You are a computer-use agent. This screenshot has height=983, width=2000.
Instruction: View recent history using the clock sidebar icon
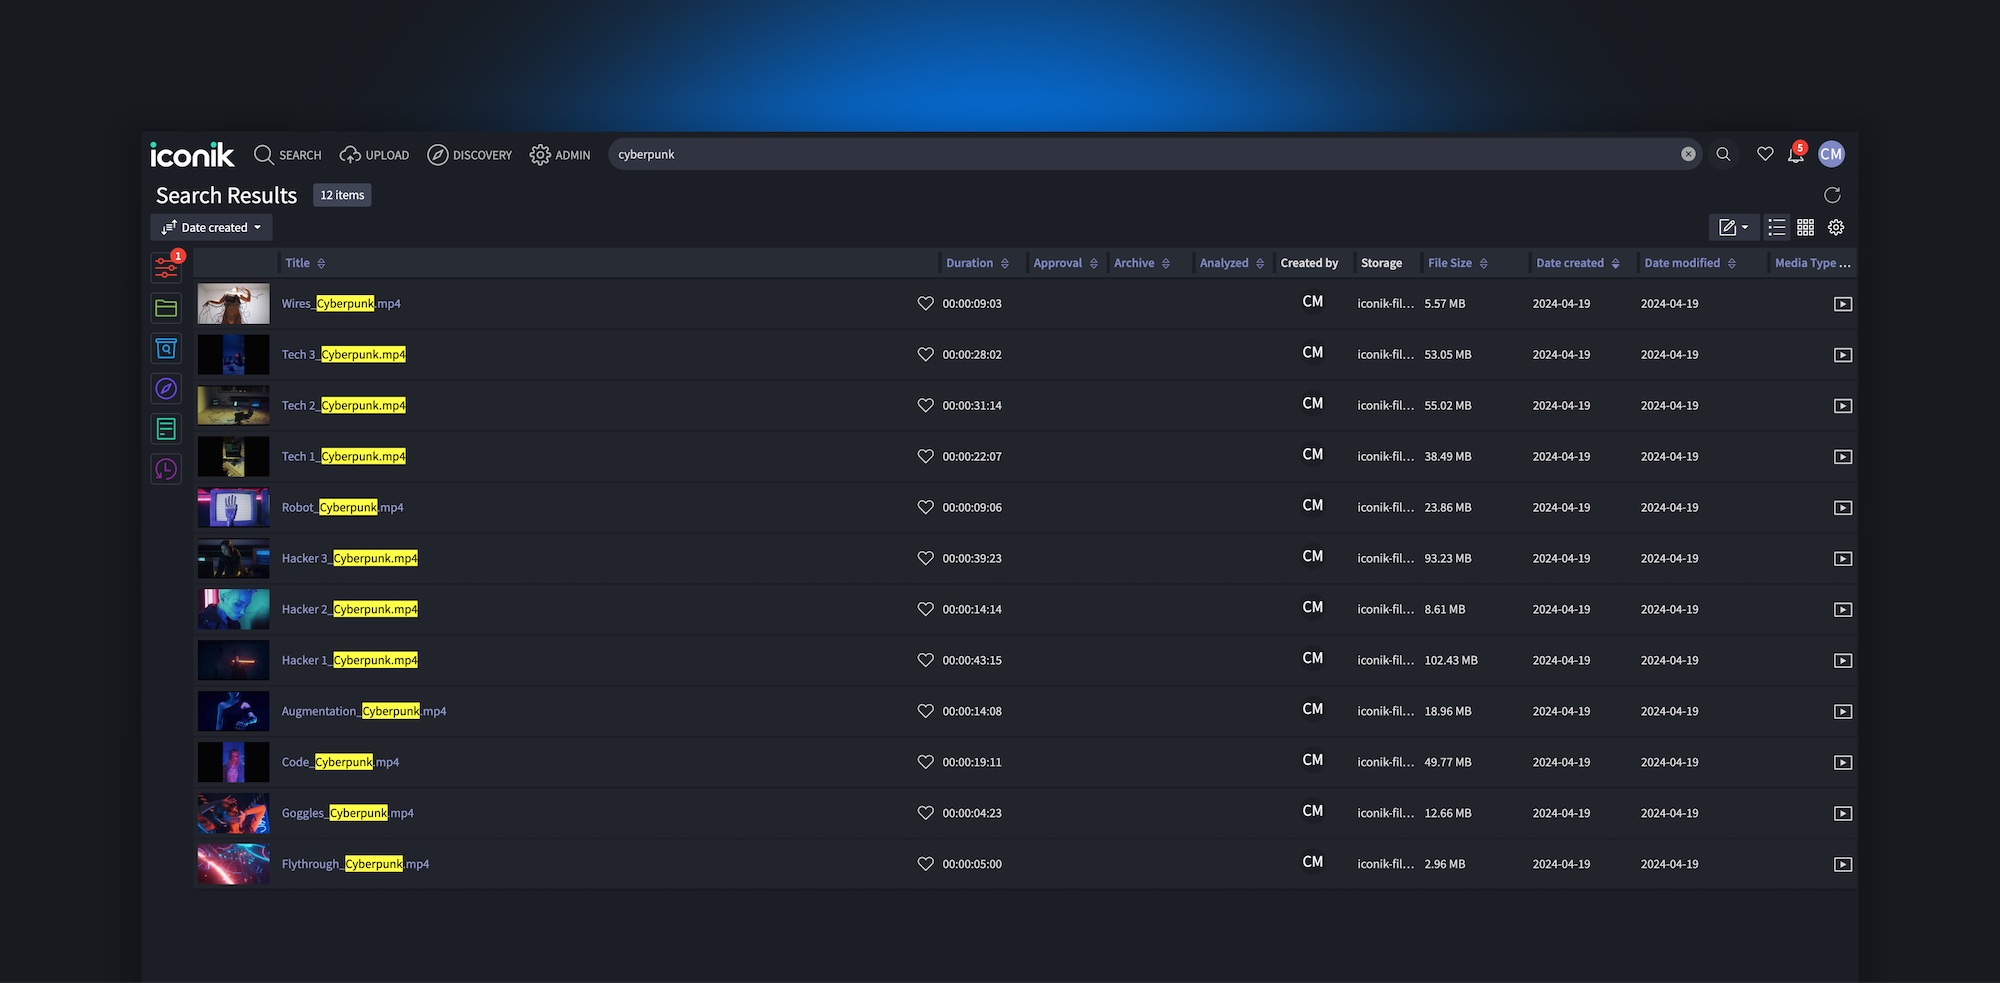[x=166, y=468]
